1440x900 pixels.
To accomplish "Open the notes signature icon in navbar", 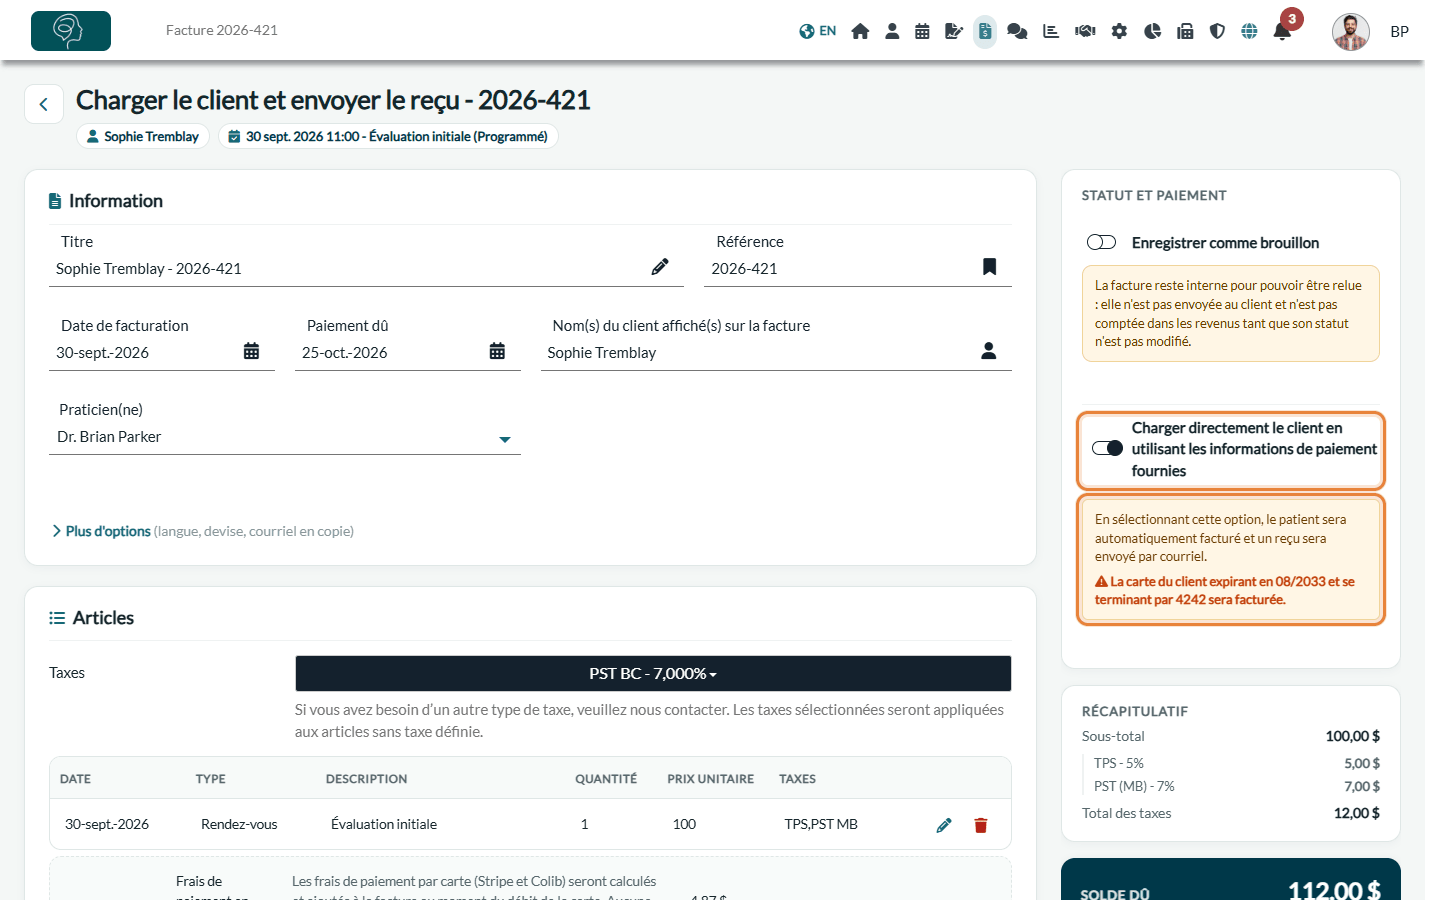I will coord(954,31).
